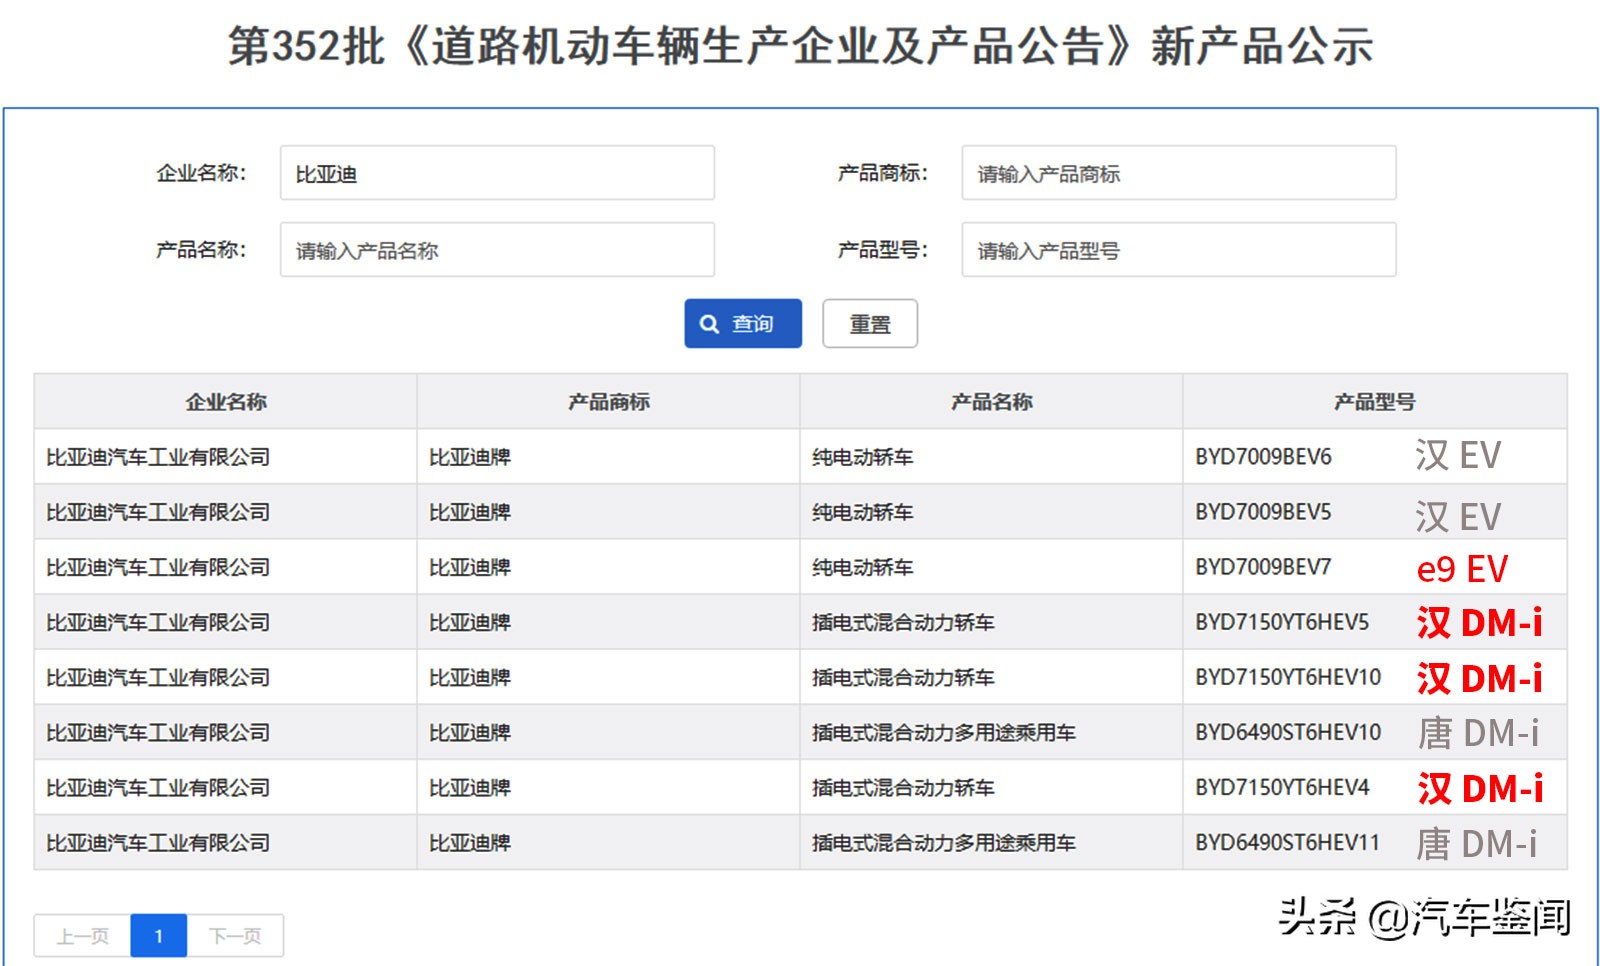Click the 企业名称 column header
1600x966 pixels.
click(x=226, y=402)
